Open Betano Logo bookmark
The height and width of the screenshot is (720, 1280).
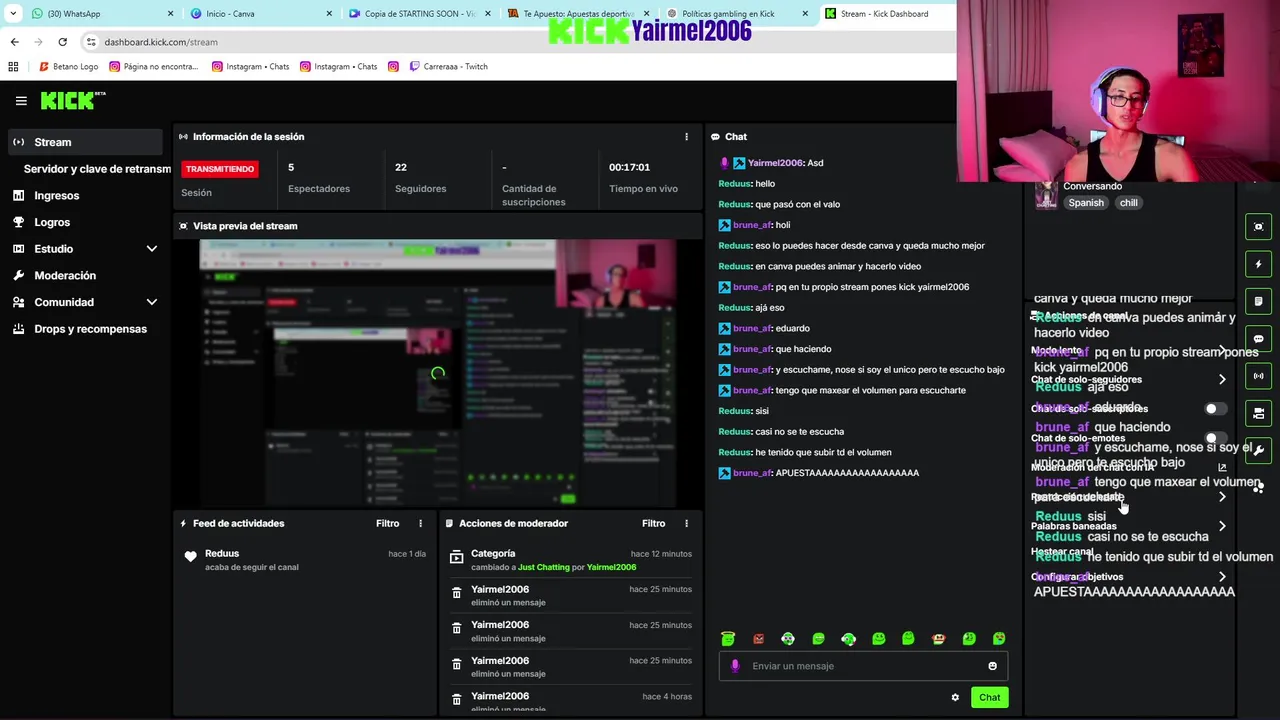coord(68,67)
